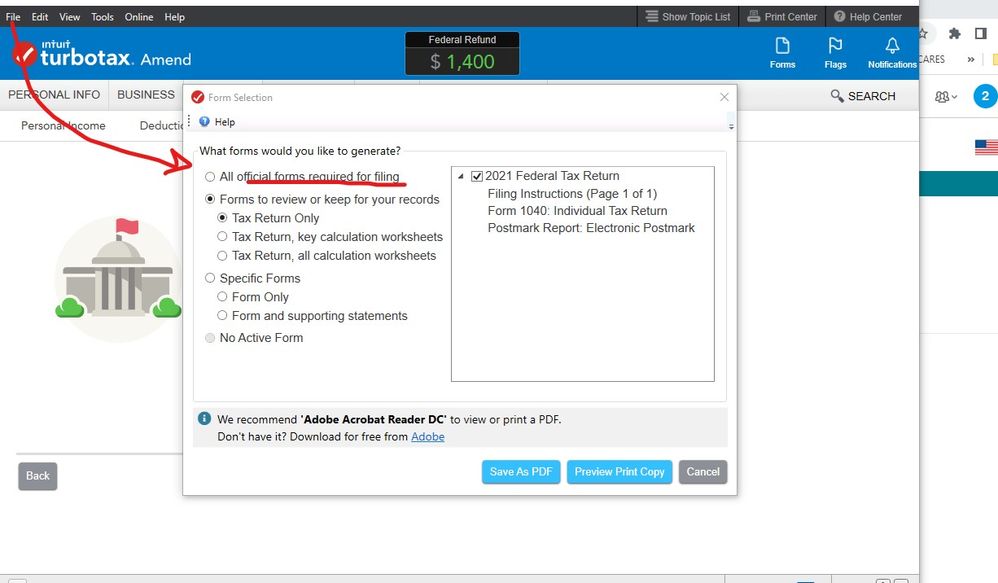998x583 pixels.
Task: Follow the Adobe download link
Action: click(x=428, y=437)
